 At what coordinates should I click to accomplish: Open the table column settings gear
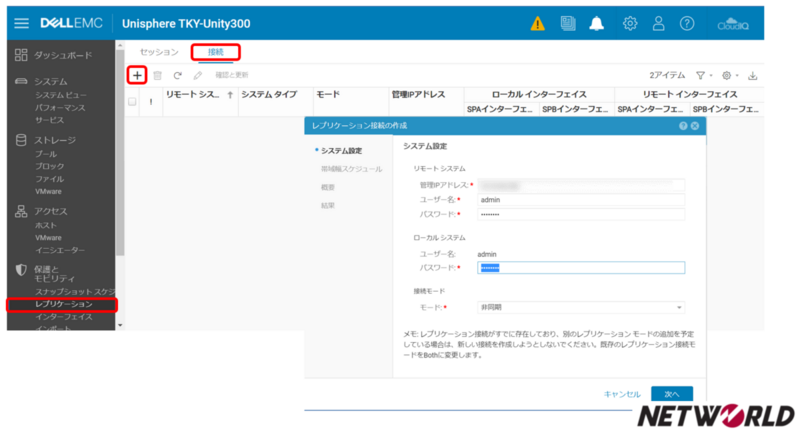click(727, 75)
